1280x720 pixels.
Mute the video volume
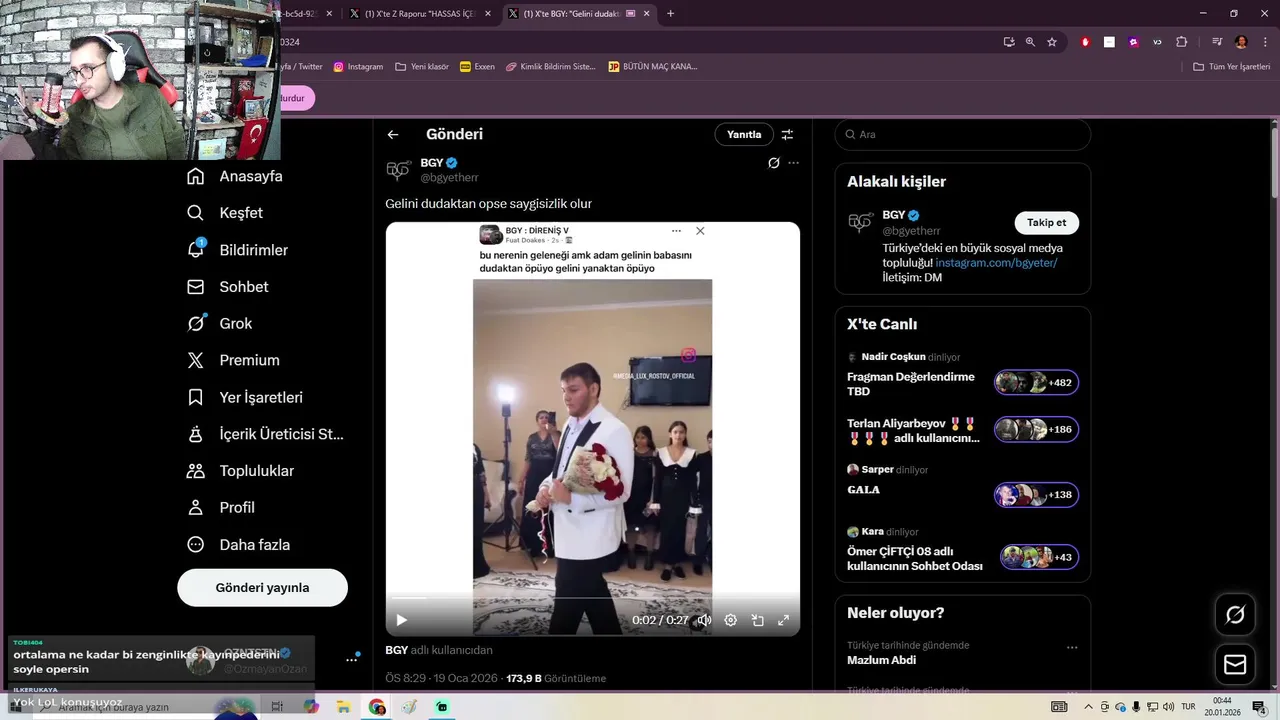(704, 620)
